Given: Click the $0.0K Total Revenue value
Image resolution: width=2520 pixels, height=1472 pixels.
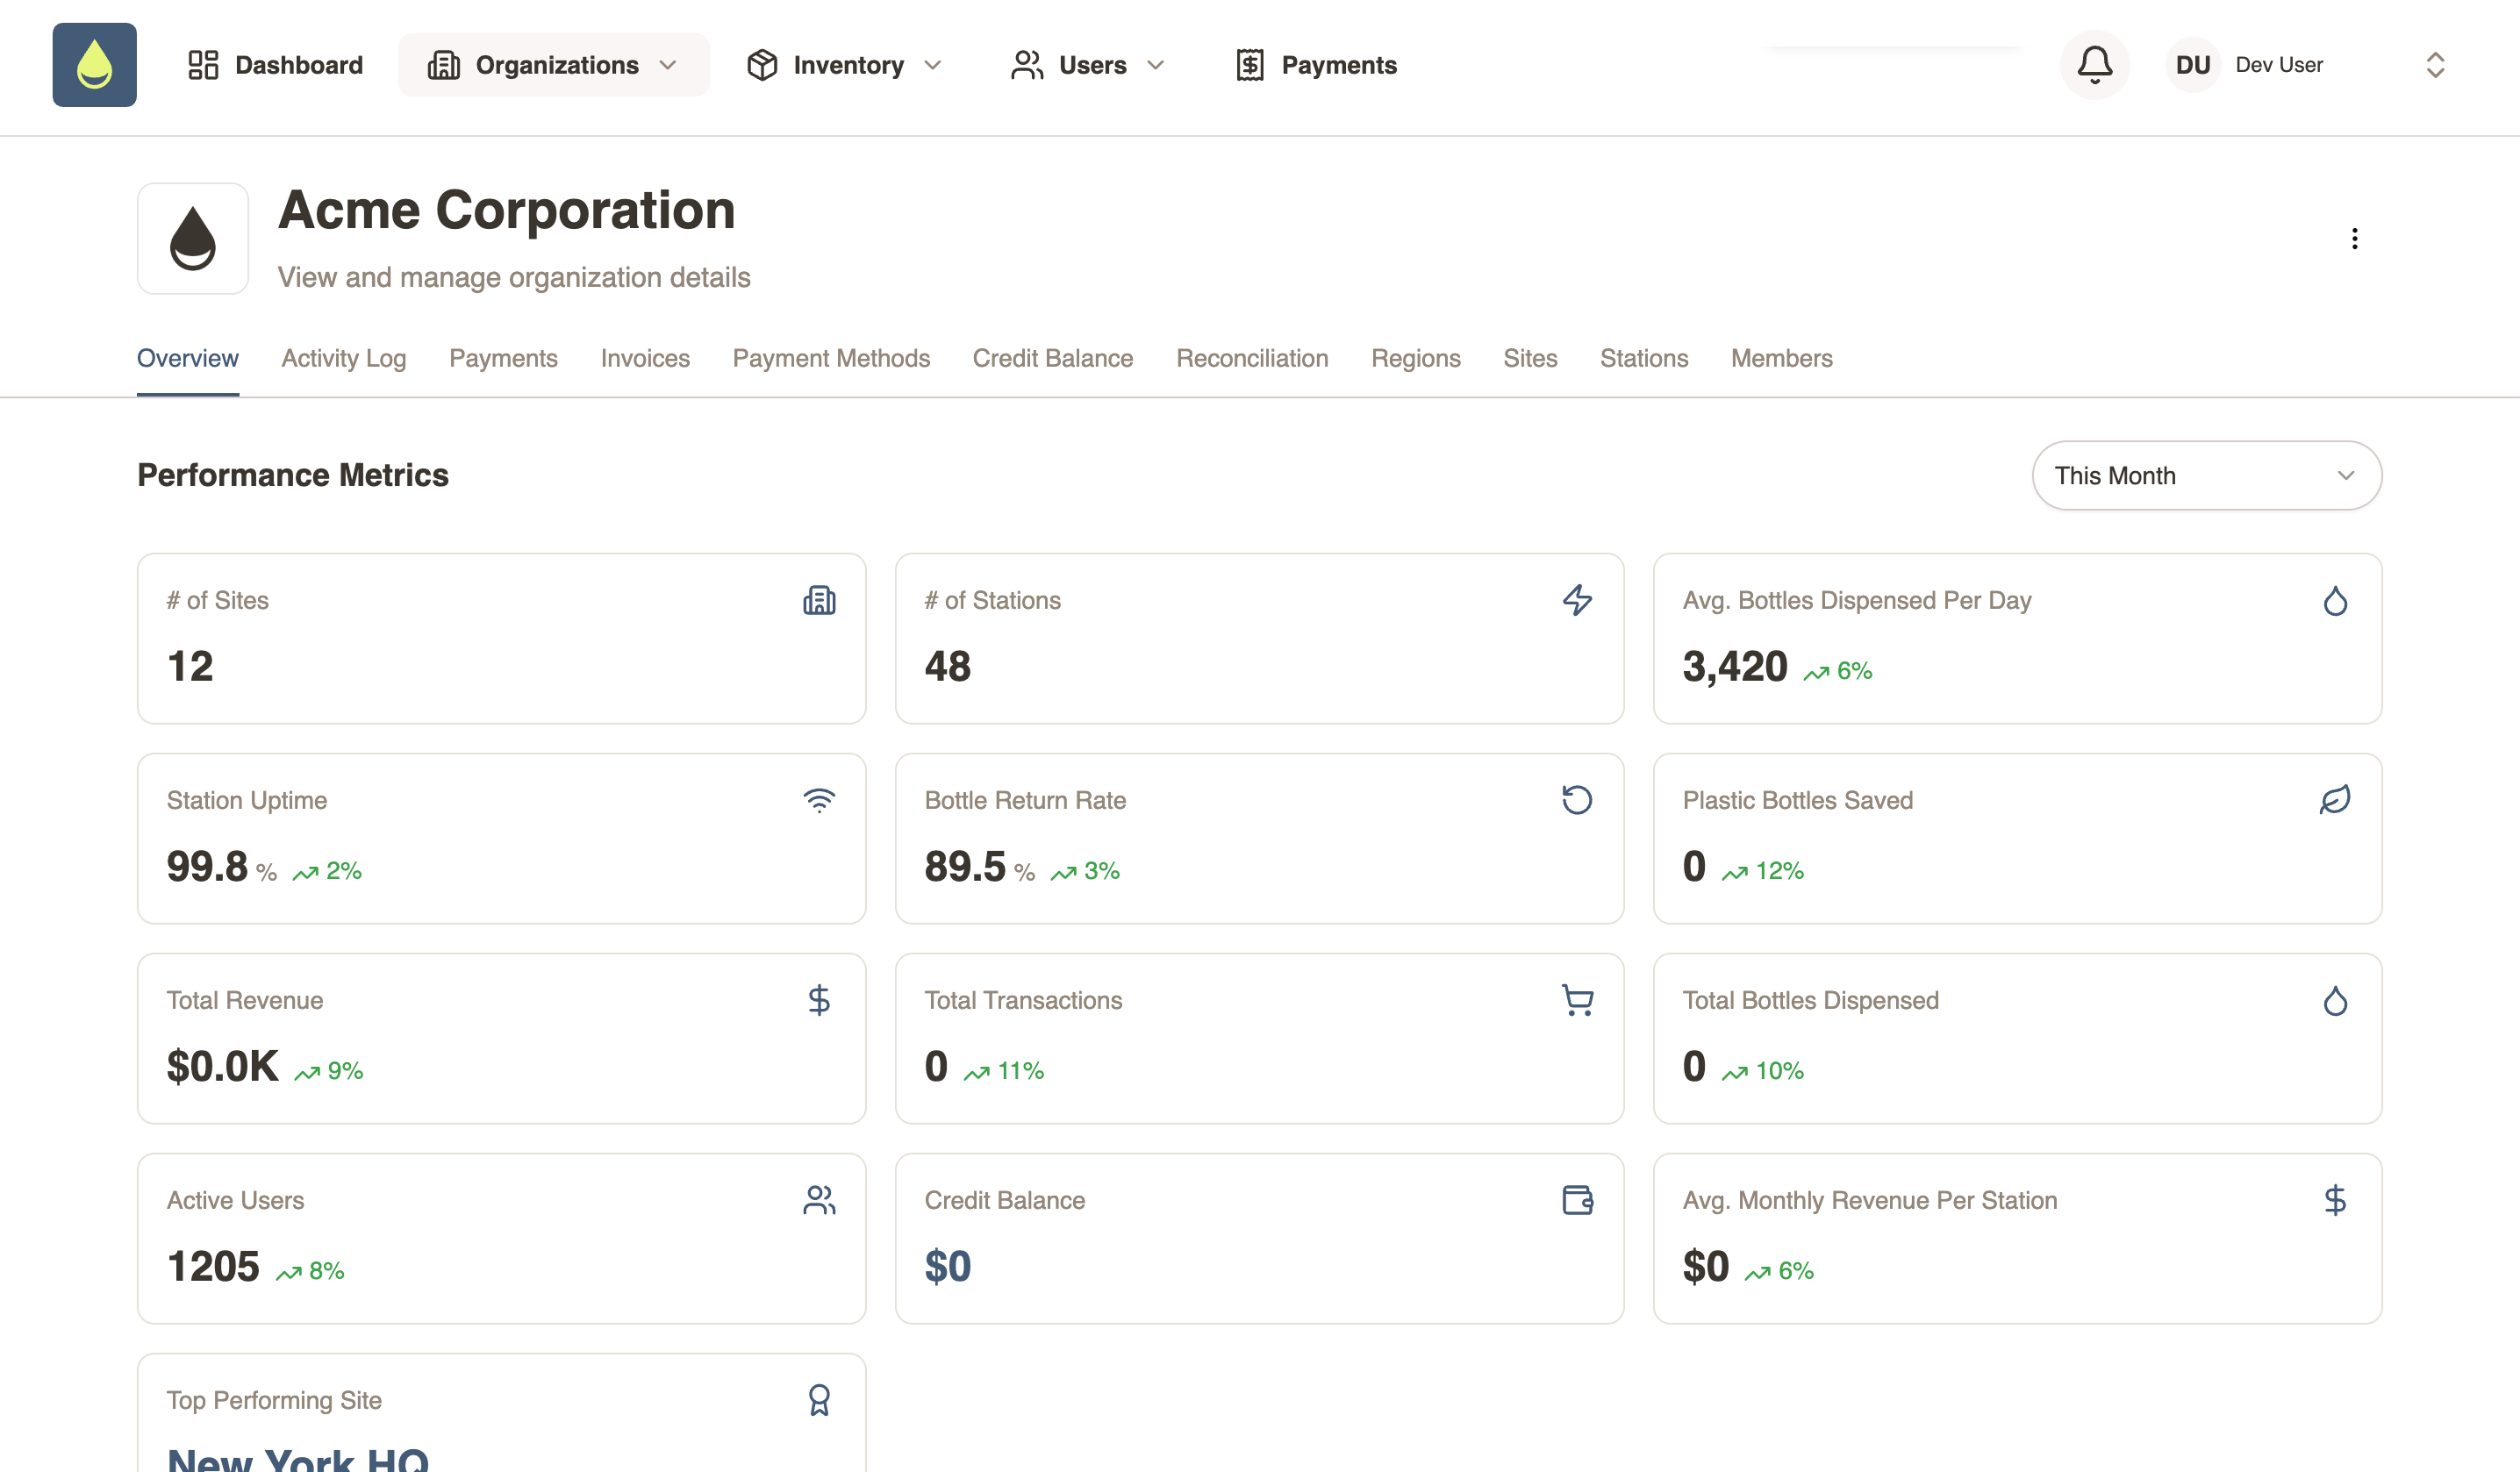Looking at the screenshot, I should (x=222, y=1066).
